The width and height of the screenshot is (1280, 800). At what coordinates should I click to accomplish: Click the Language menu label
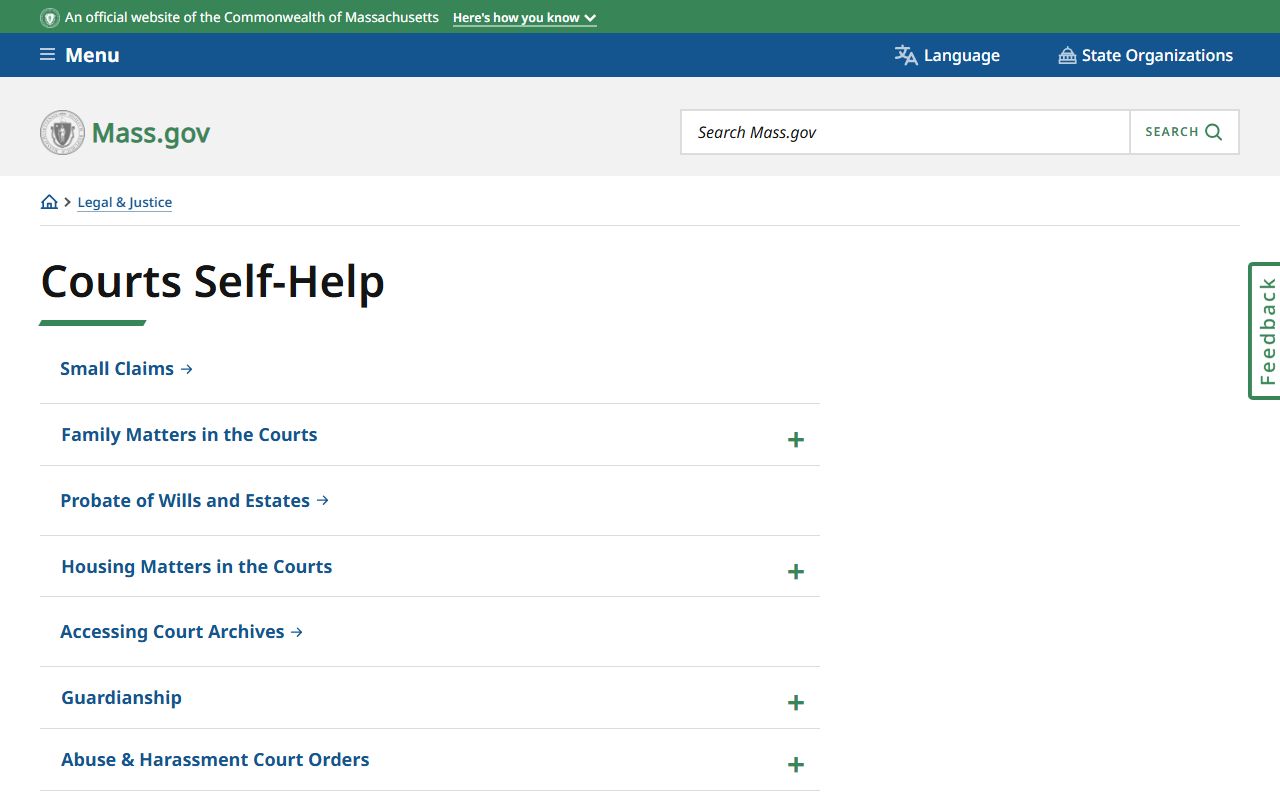point(962,56)
